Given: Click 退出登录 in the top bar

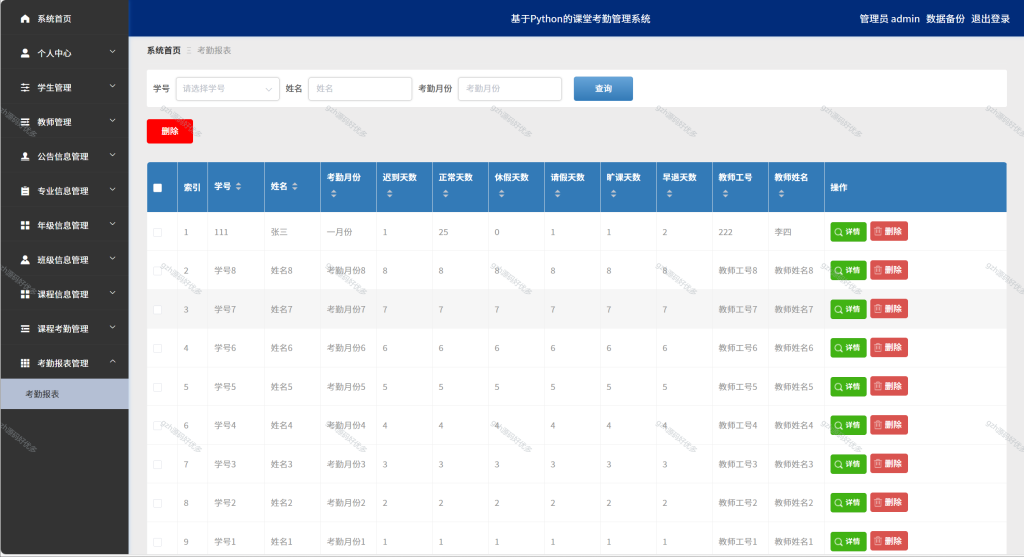Looking at the screenshot, I should coord(990,19).
